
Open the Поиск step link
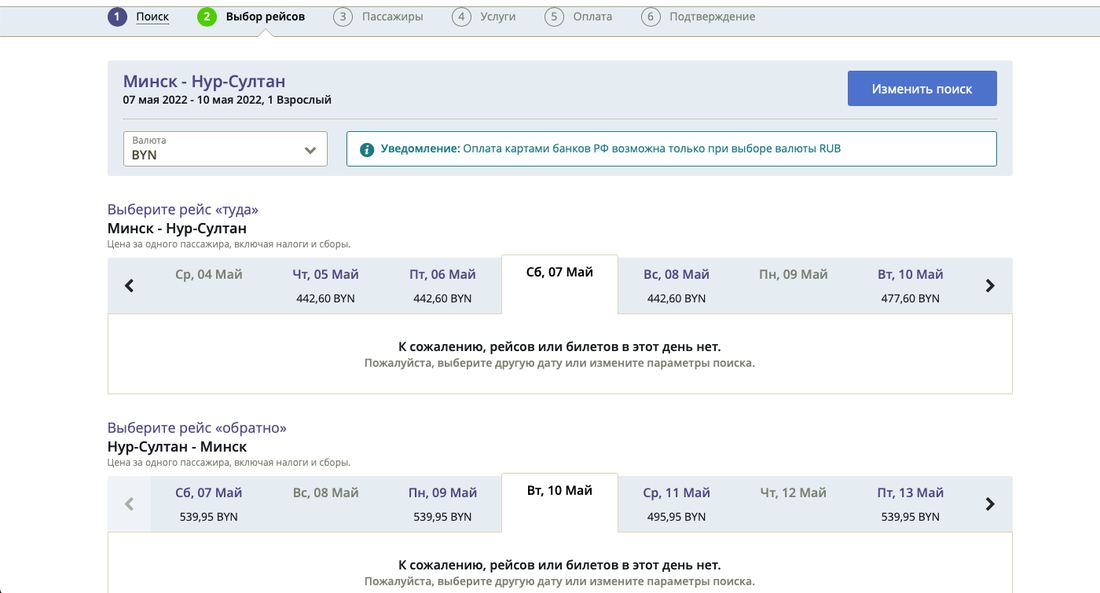(x=152, y=17)
